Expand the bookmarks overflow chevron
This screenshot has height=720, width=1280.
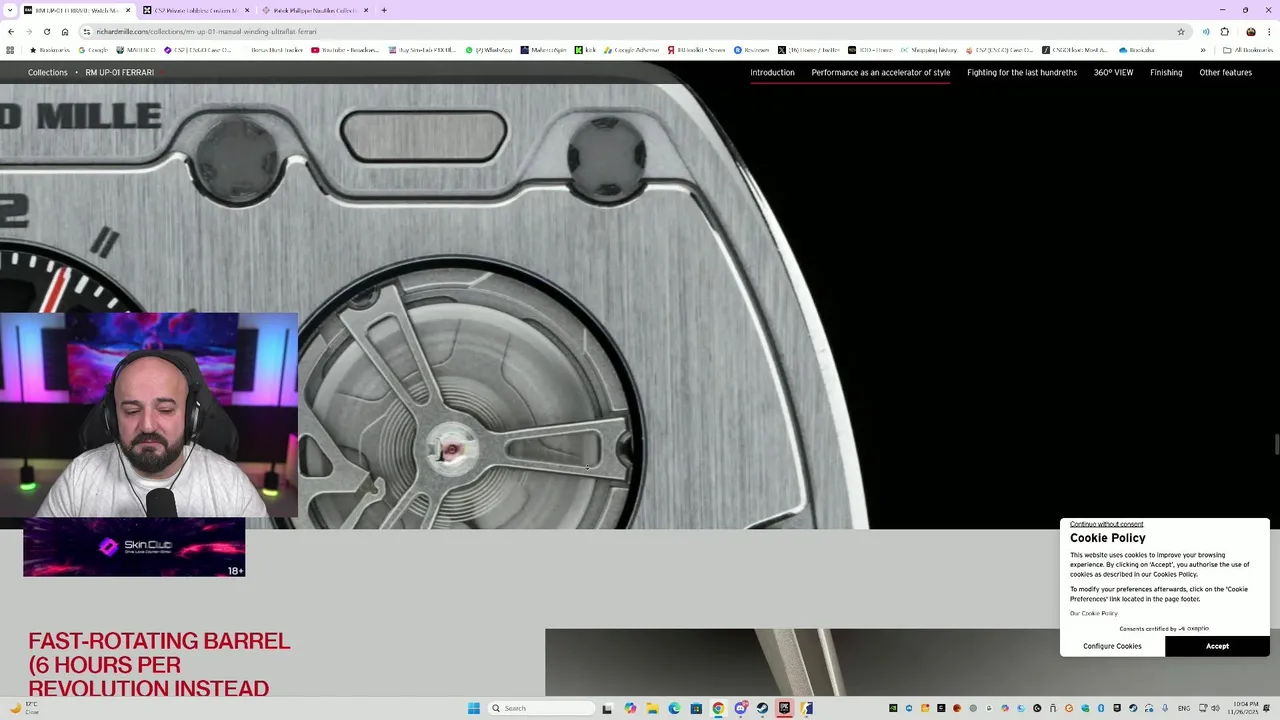1203,50
